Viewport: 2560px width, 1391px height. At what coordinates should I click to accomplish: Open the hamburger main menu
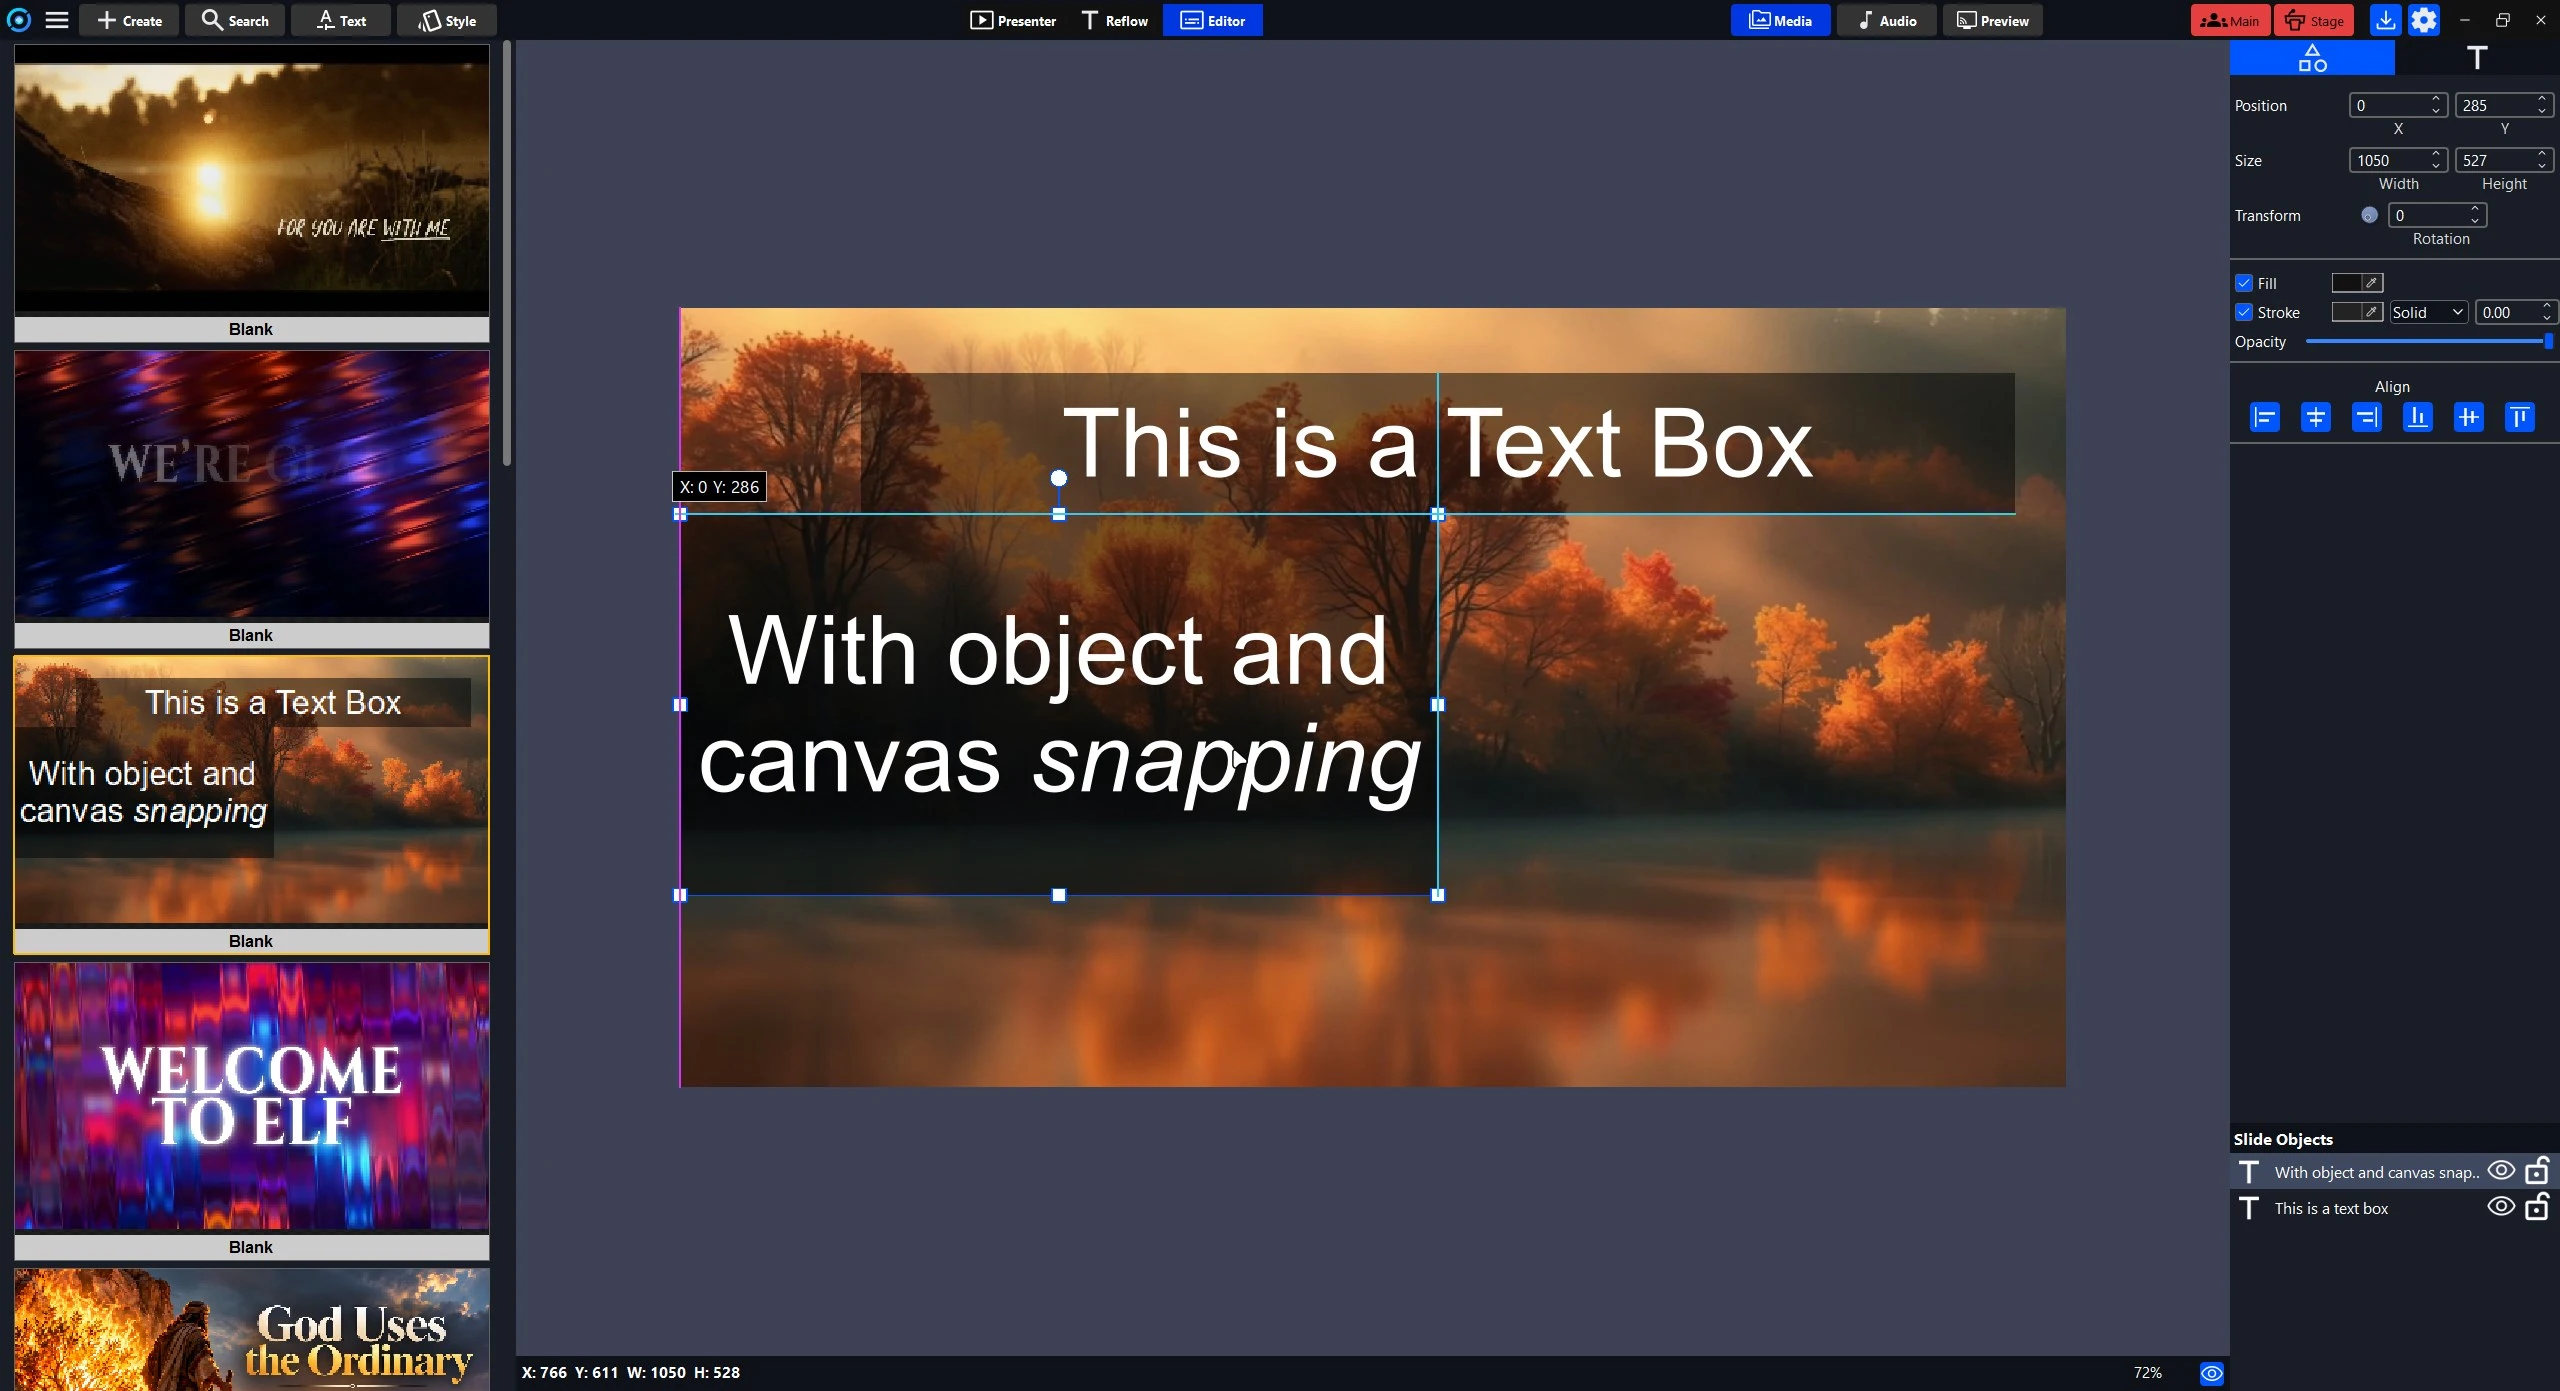click(x=57, y=20)
